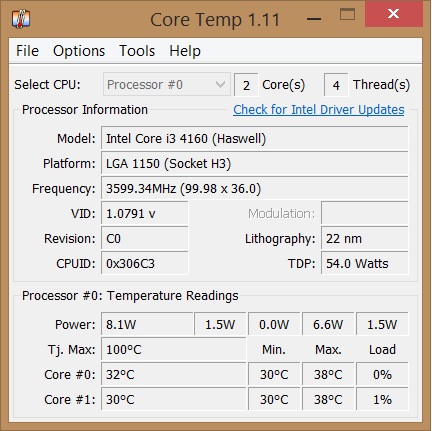Click the total Power value 8.1W

tap(147, 324)
